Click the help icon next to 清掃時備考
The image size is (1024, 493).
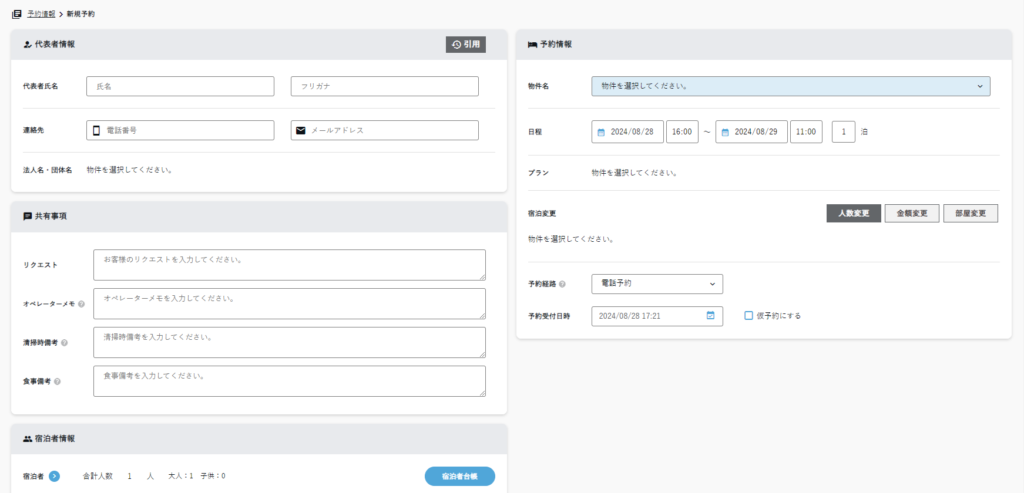click(x=64, y=343)
